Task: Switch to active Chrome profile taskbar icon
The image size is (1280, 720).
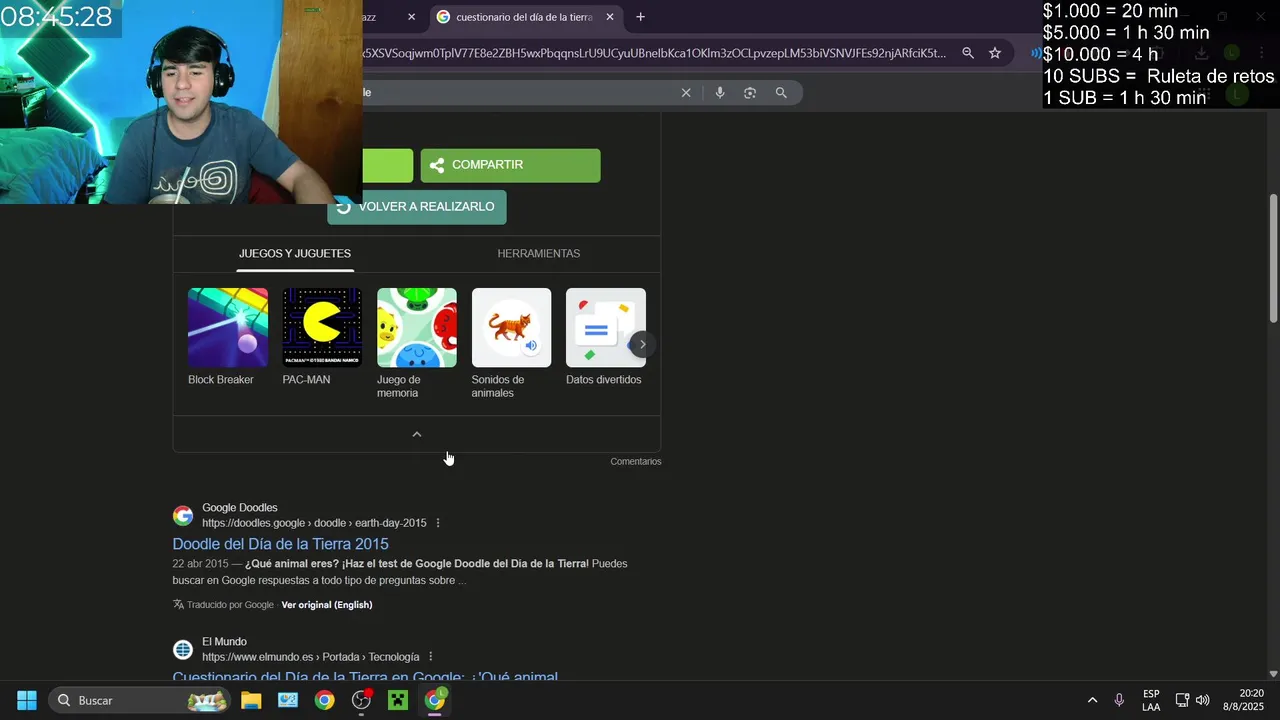Action: click(x=435, y=700)
